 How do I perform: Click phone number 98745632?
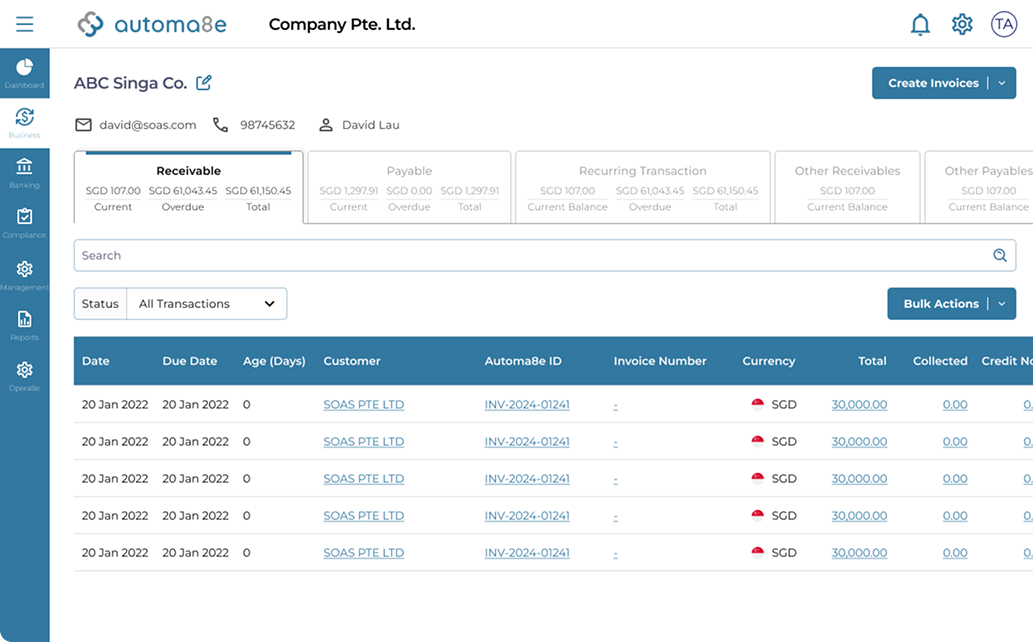(x=267, y=125)
